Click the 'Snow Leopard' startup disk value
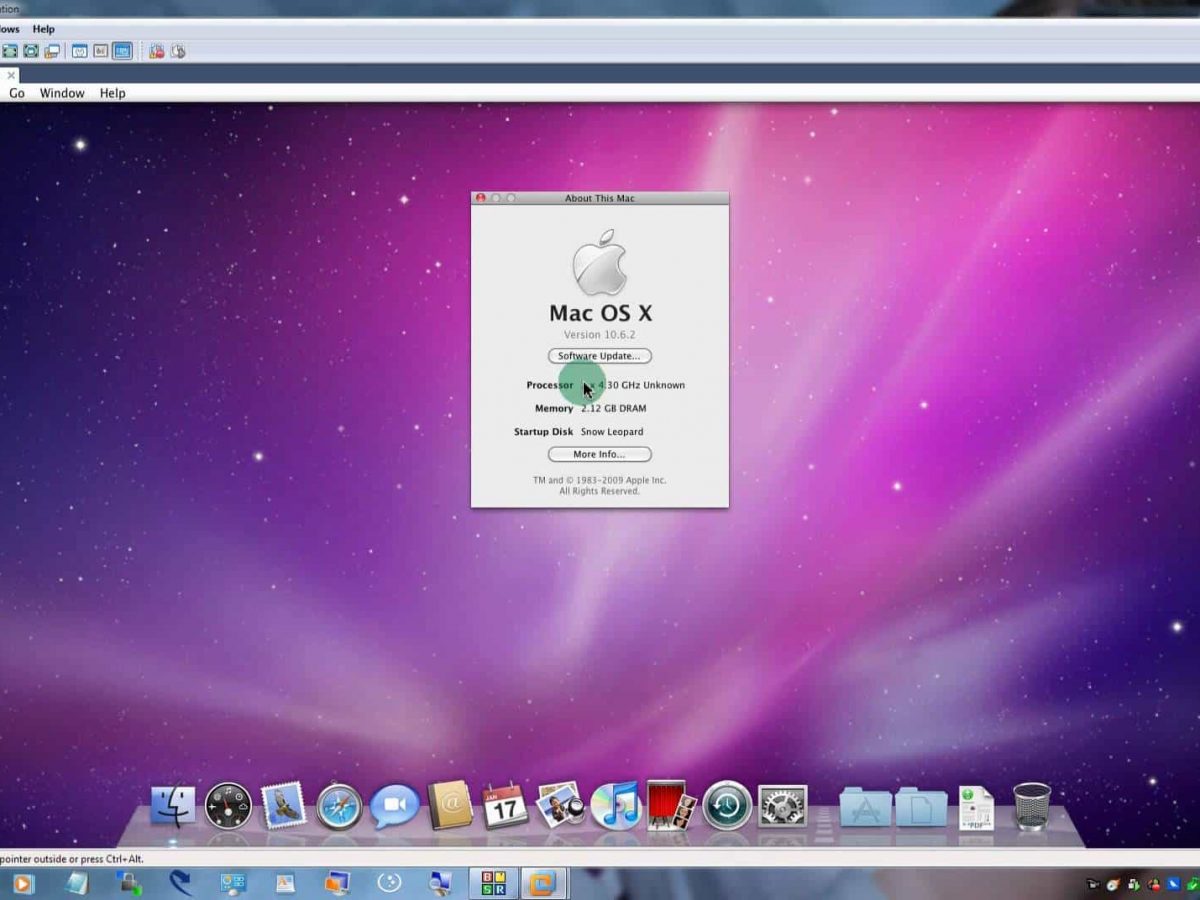Image resolution: width=1200 pixels, height=900 pixels. click(612, 432)
